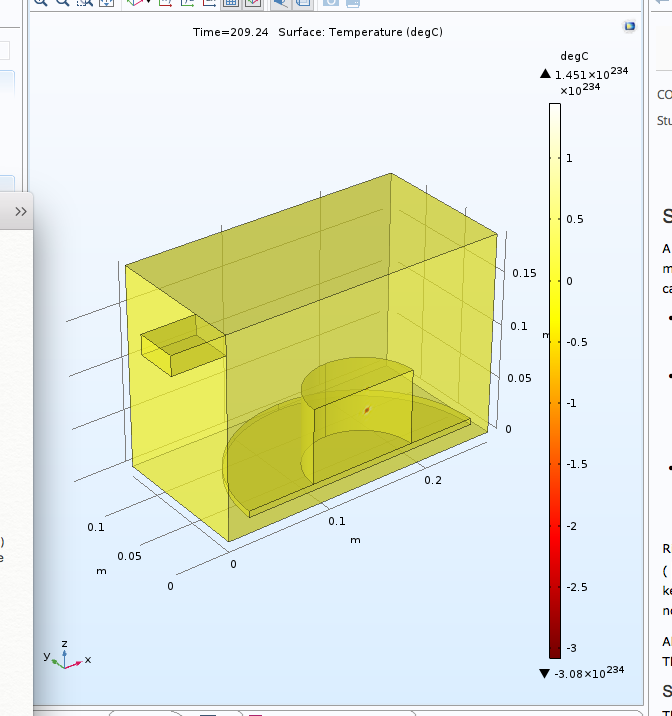
Task: Switch to the ZX plane view
Action: coord(207,3)
